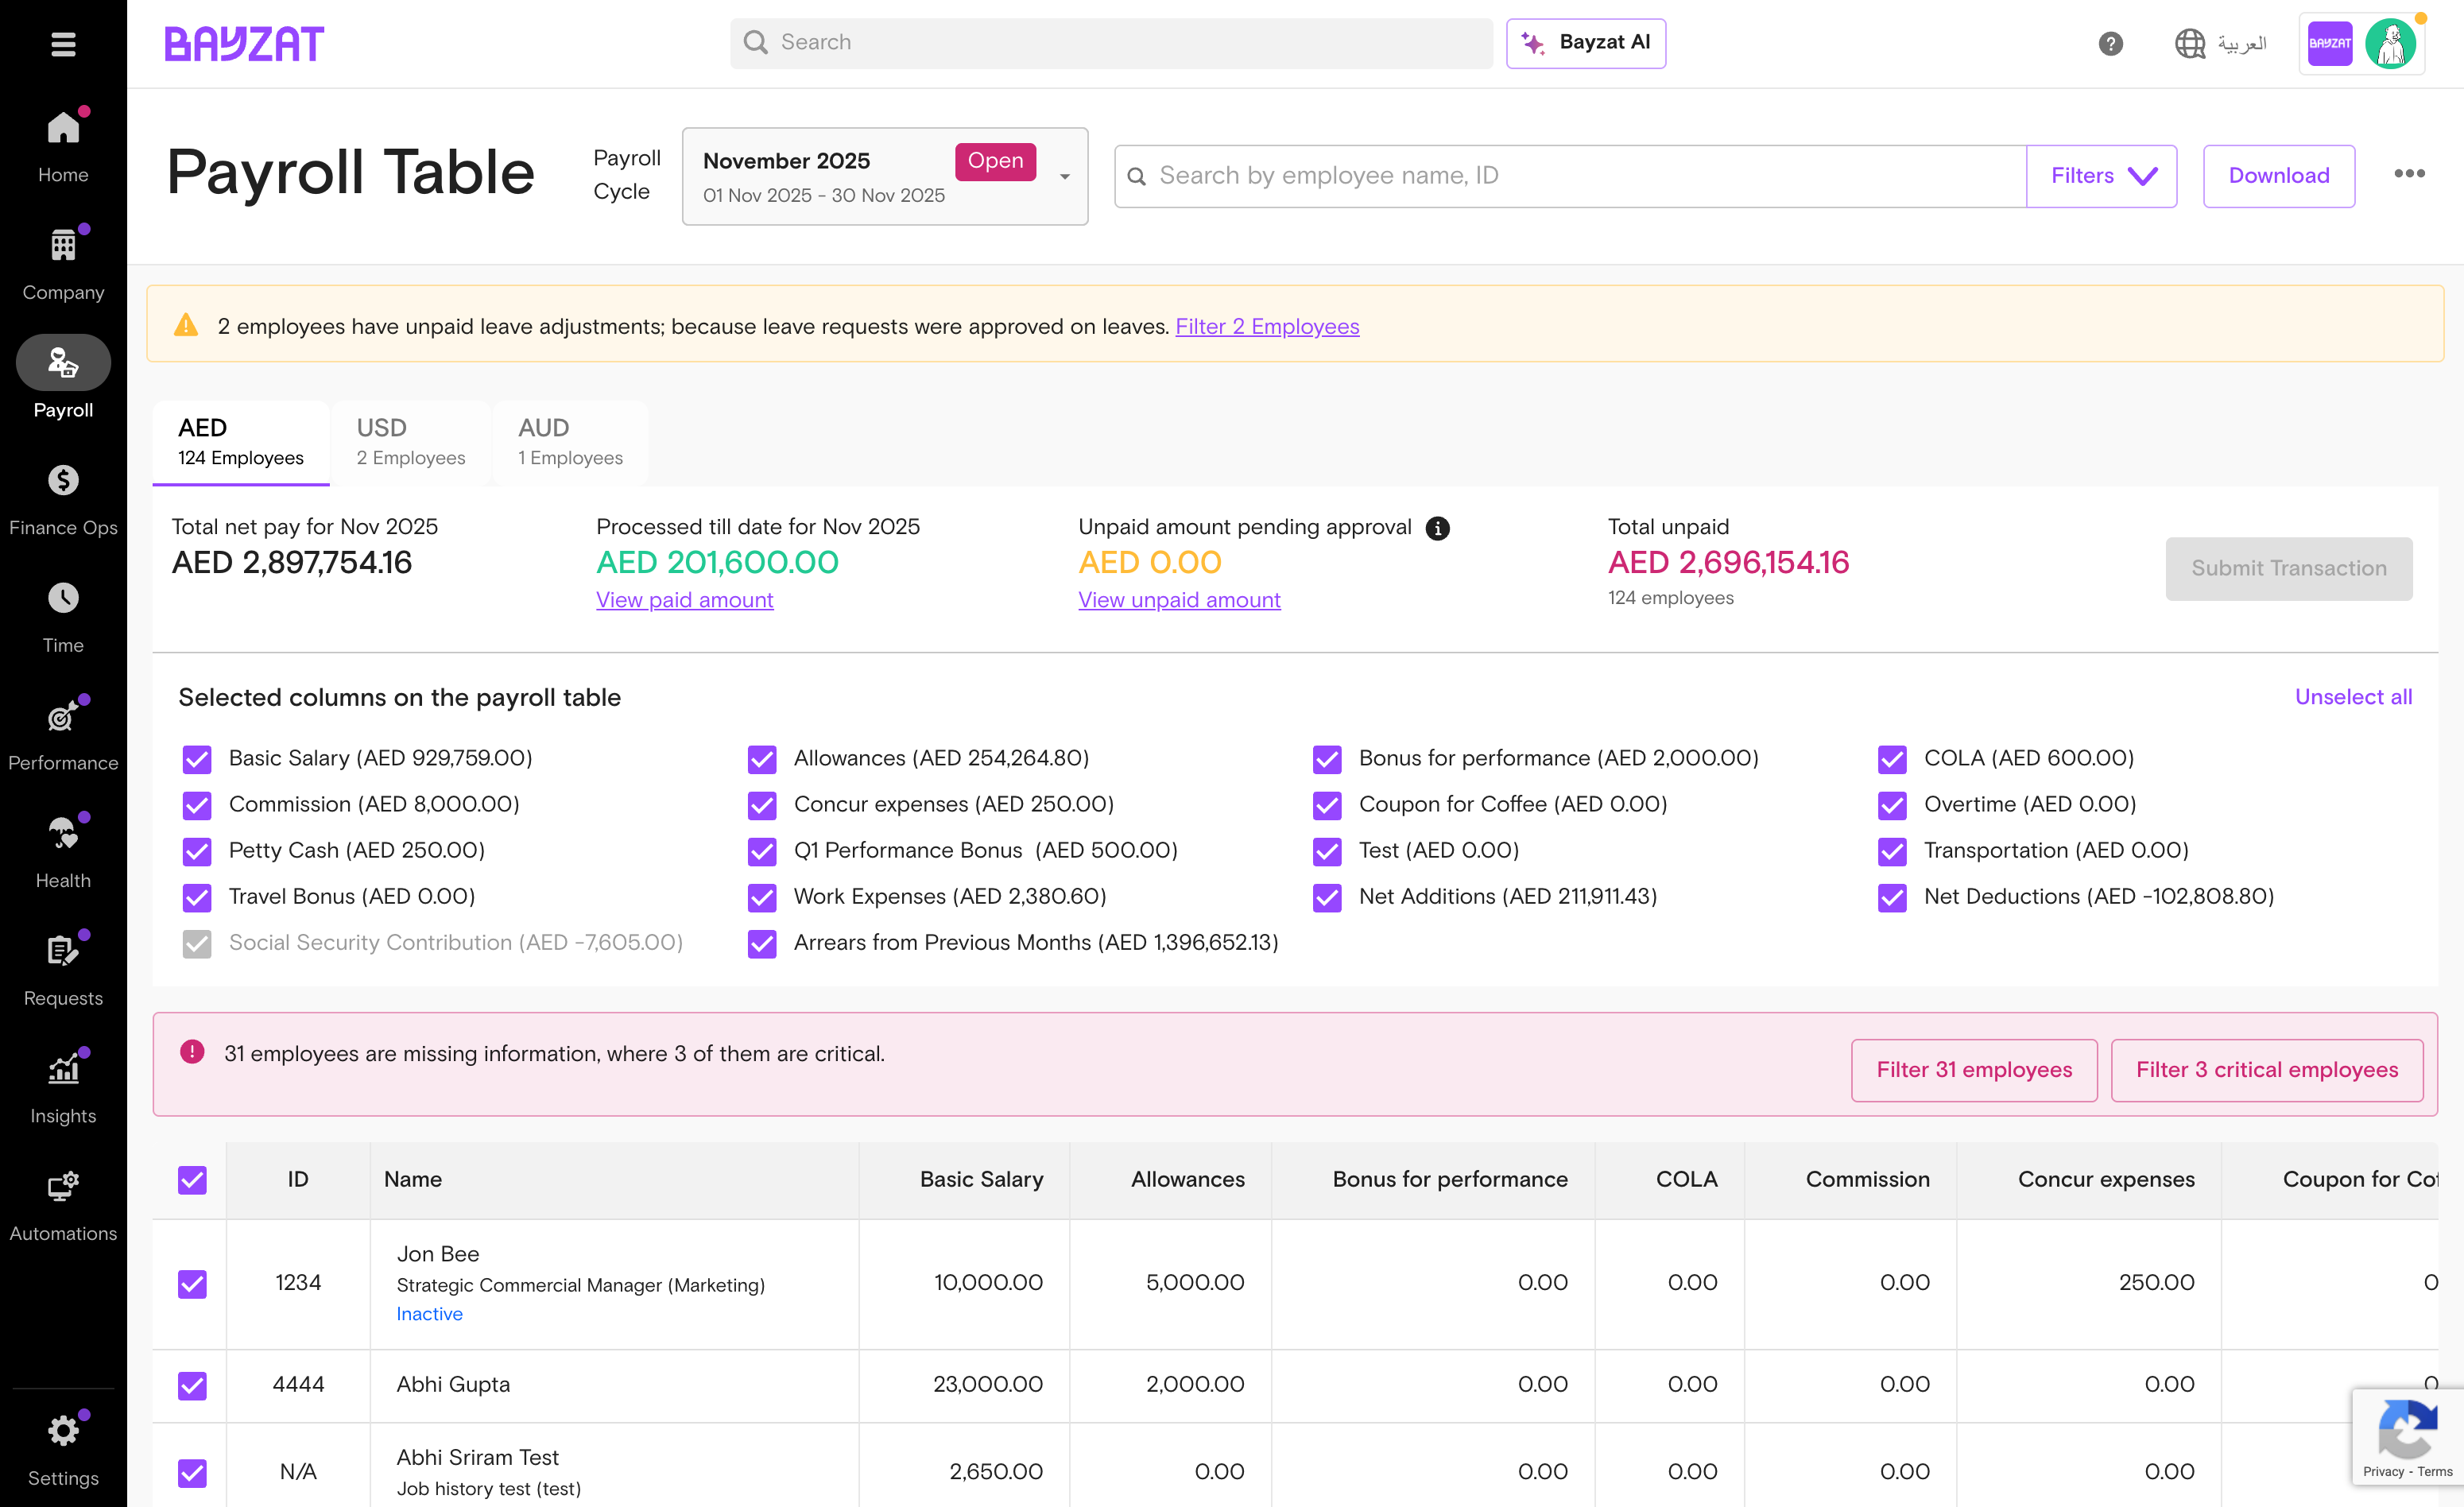Click employee name Abhi Sriram Test

[x=477, y=1457]
